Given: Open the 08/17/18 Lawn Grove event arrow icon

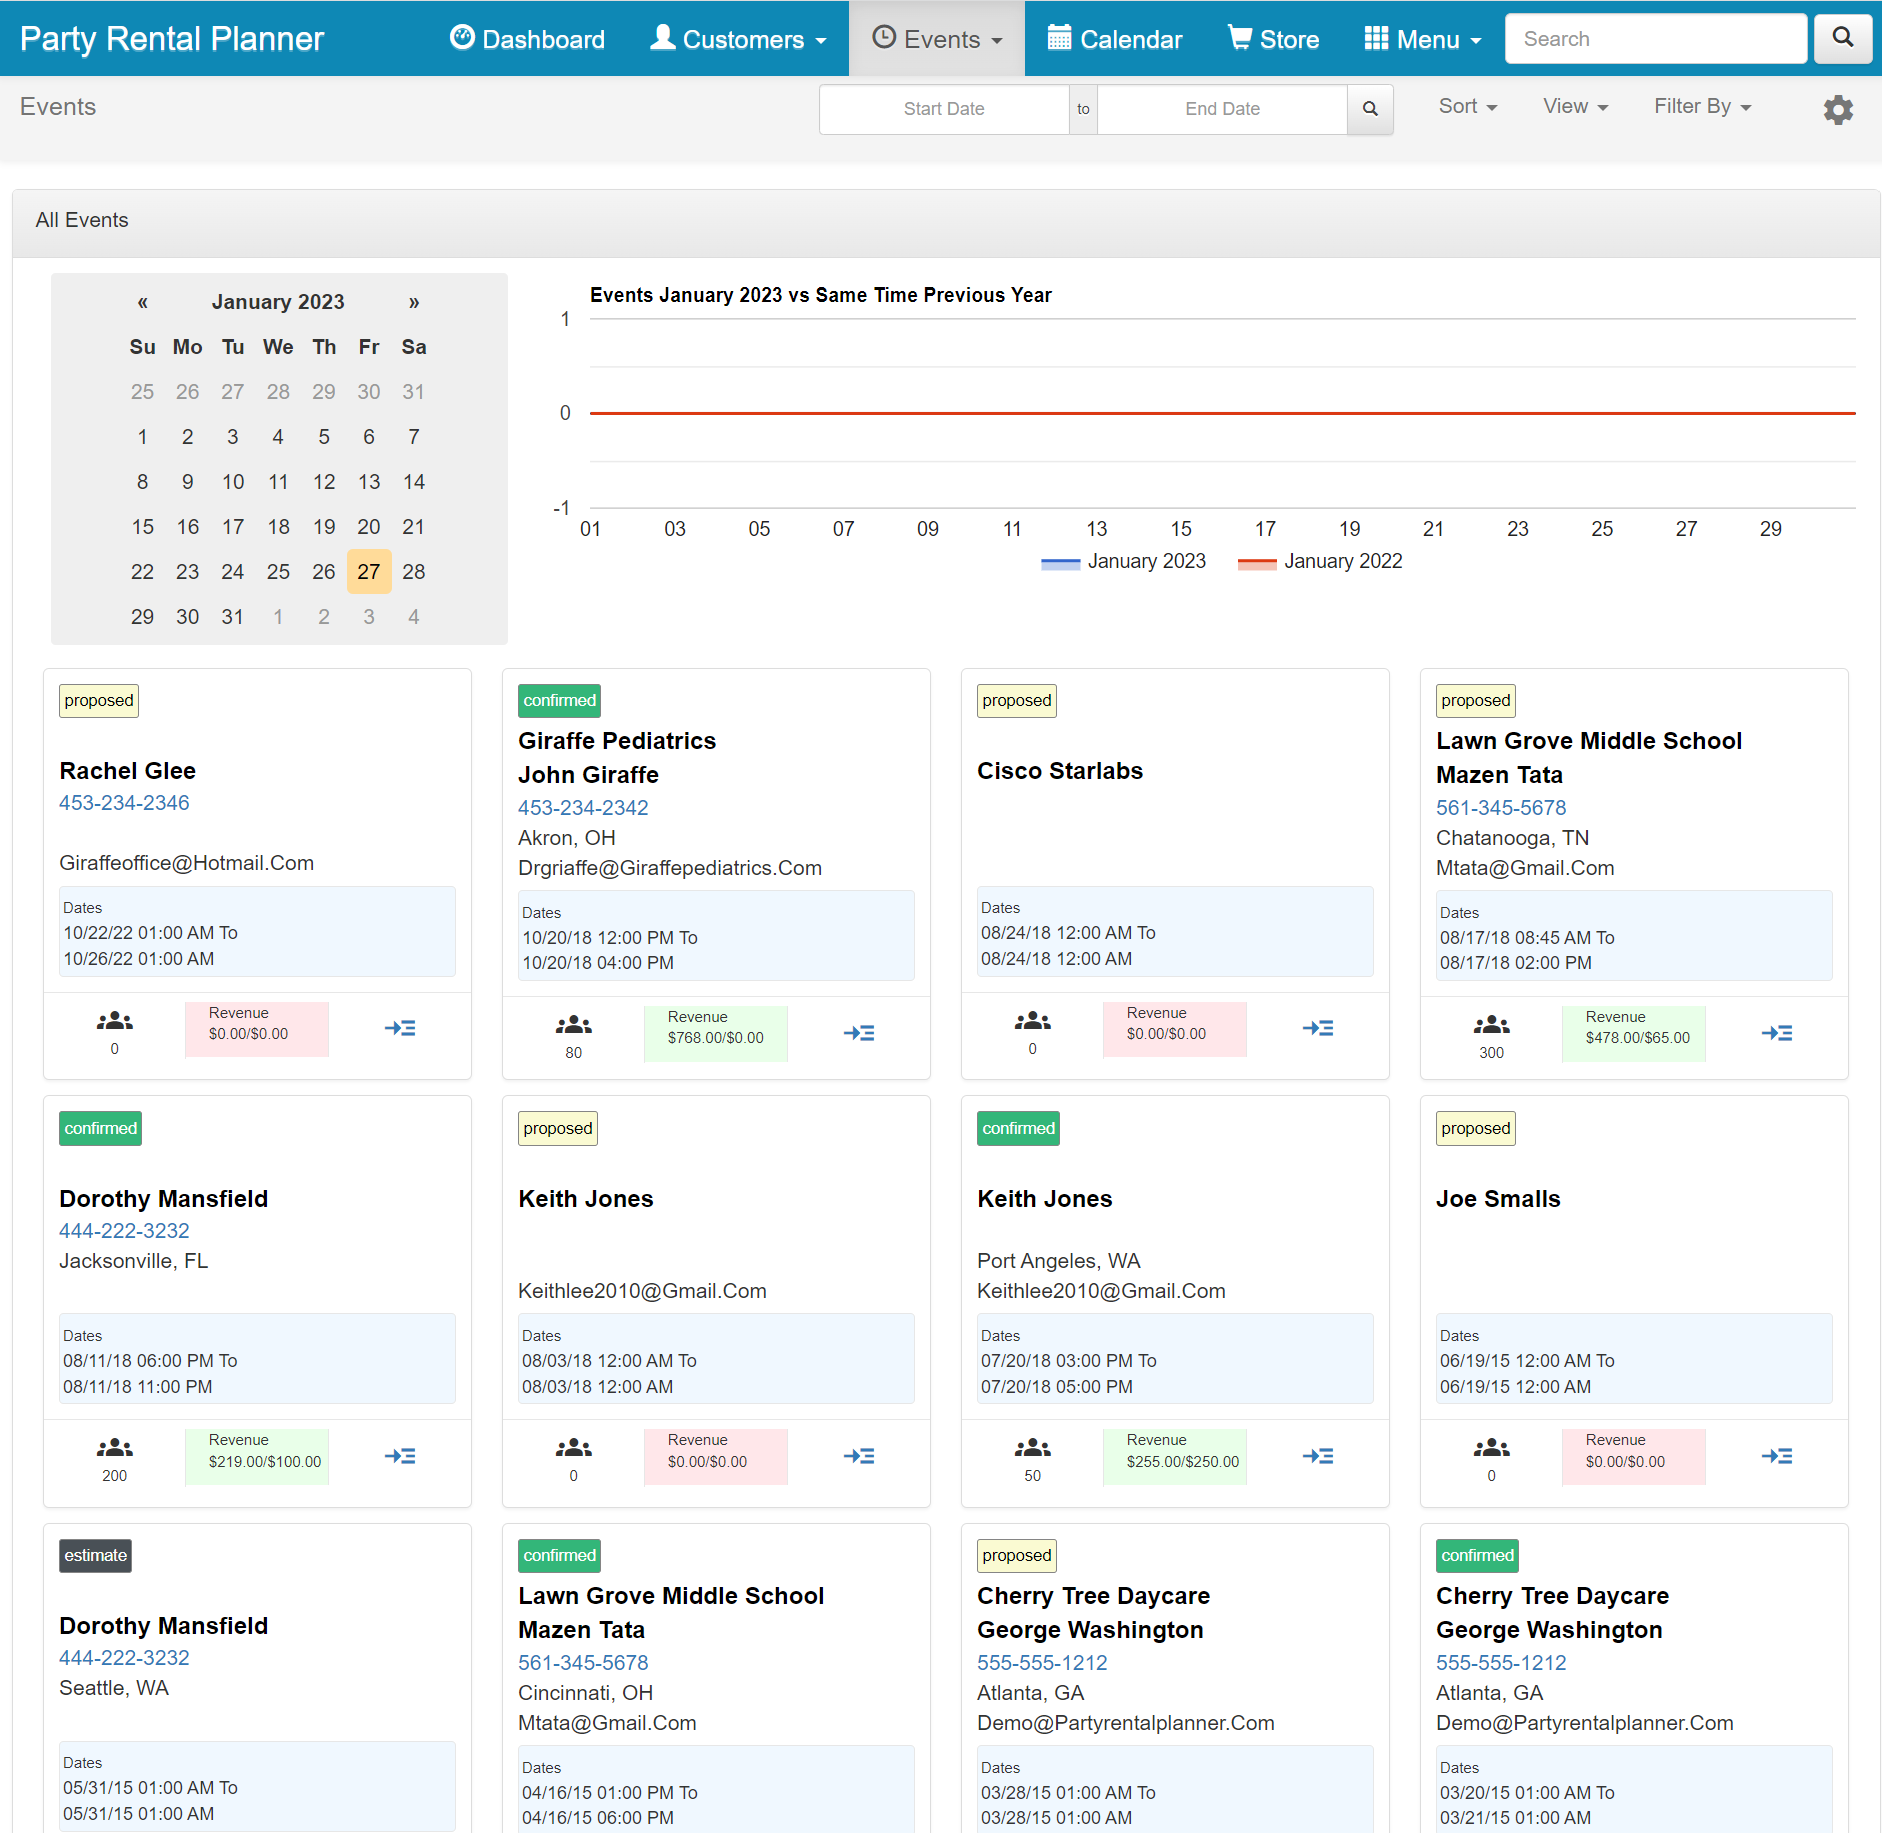Looking at the screenshot, I should click(1777, 1033).
